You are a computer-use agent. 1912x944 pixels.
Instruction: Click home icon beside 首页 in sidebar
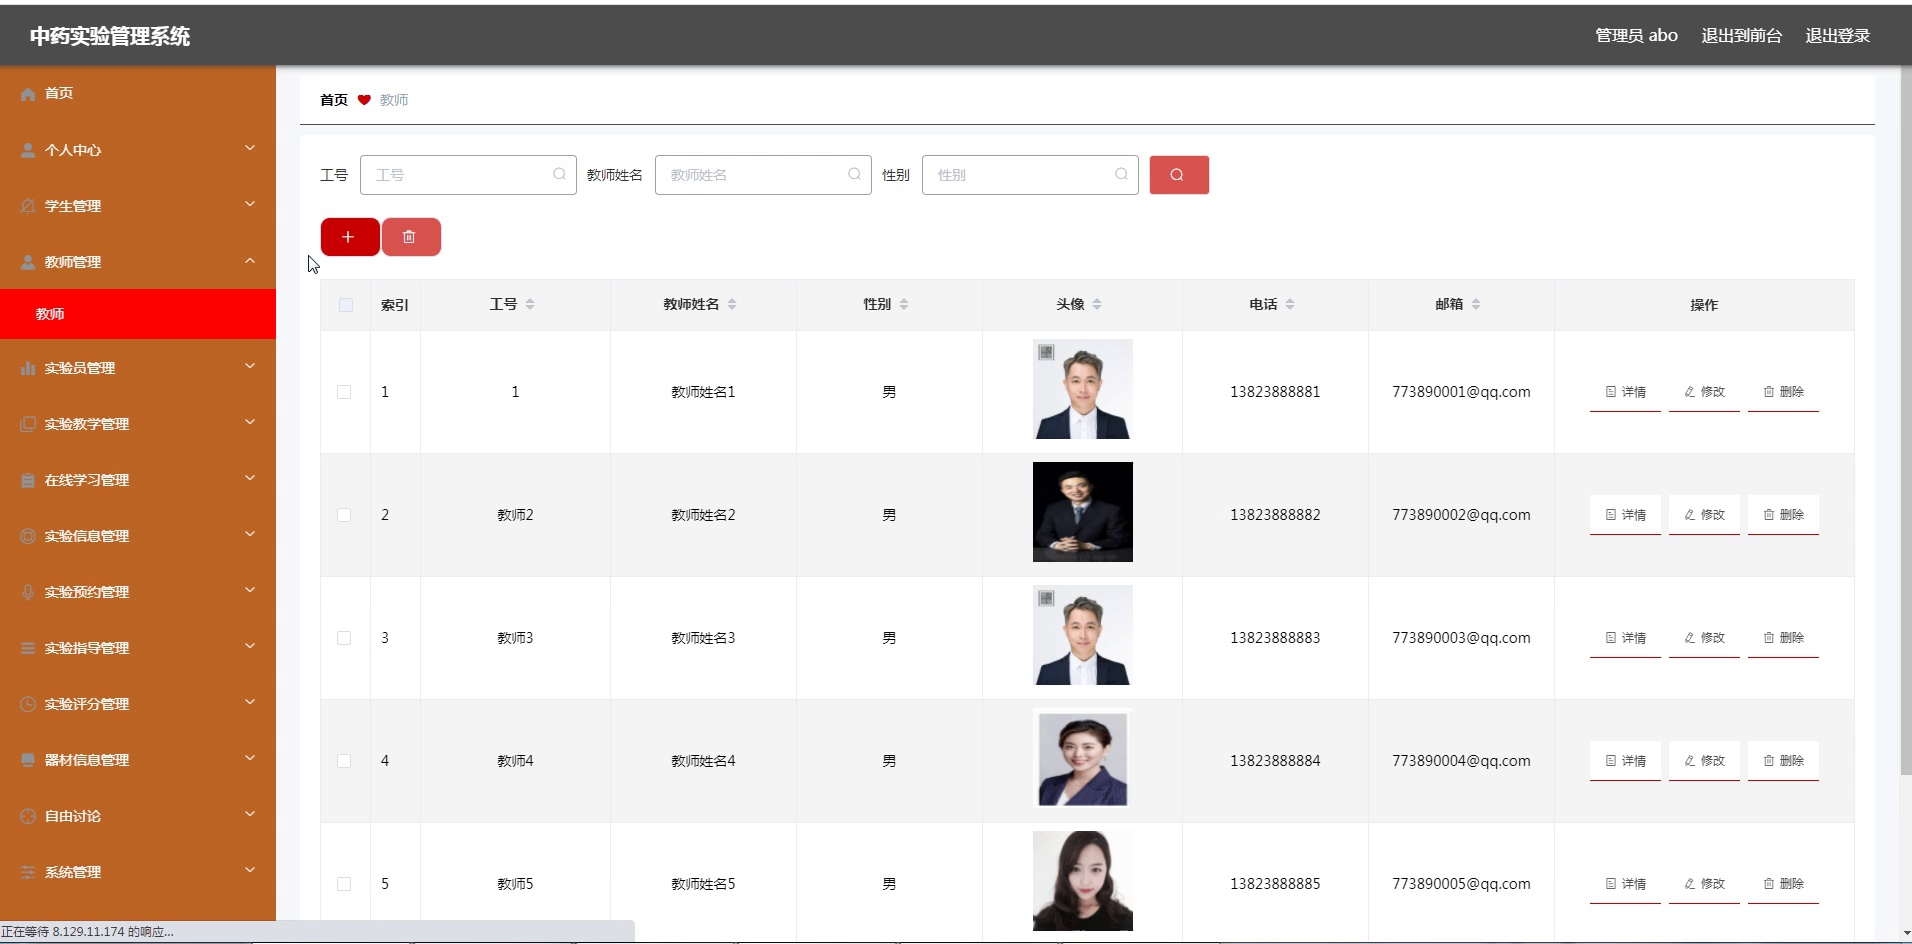(x=28, y=93)
